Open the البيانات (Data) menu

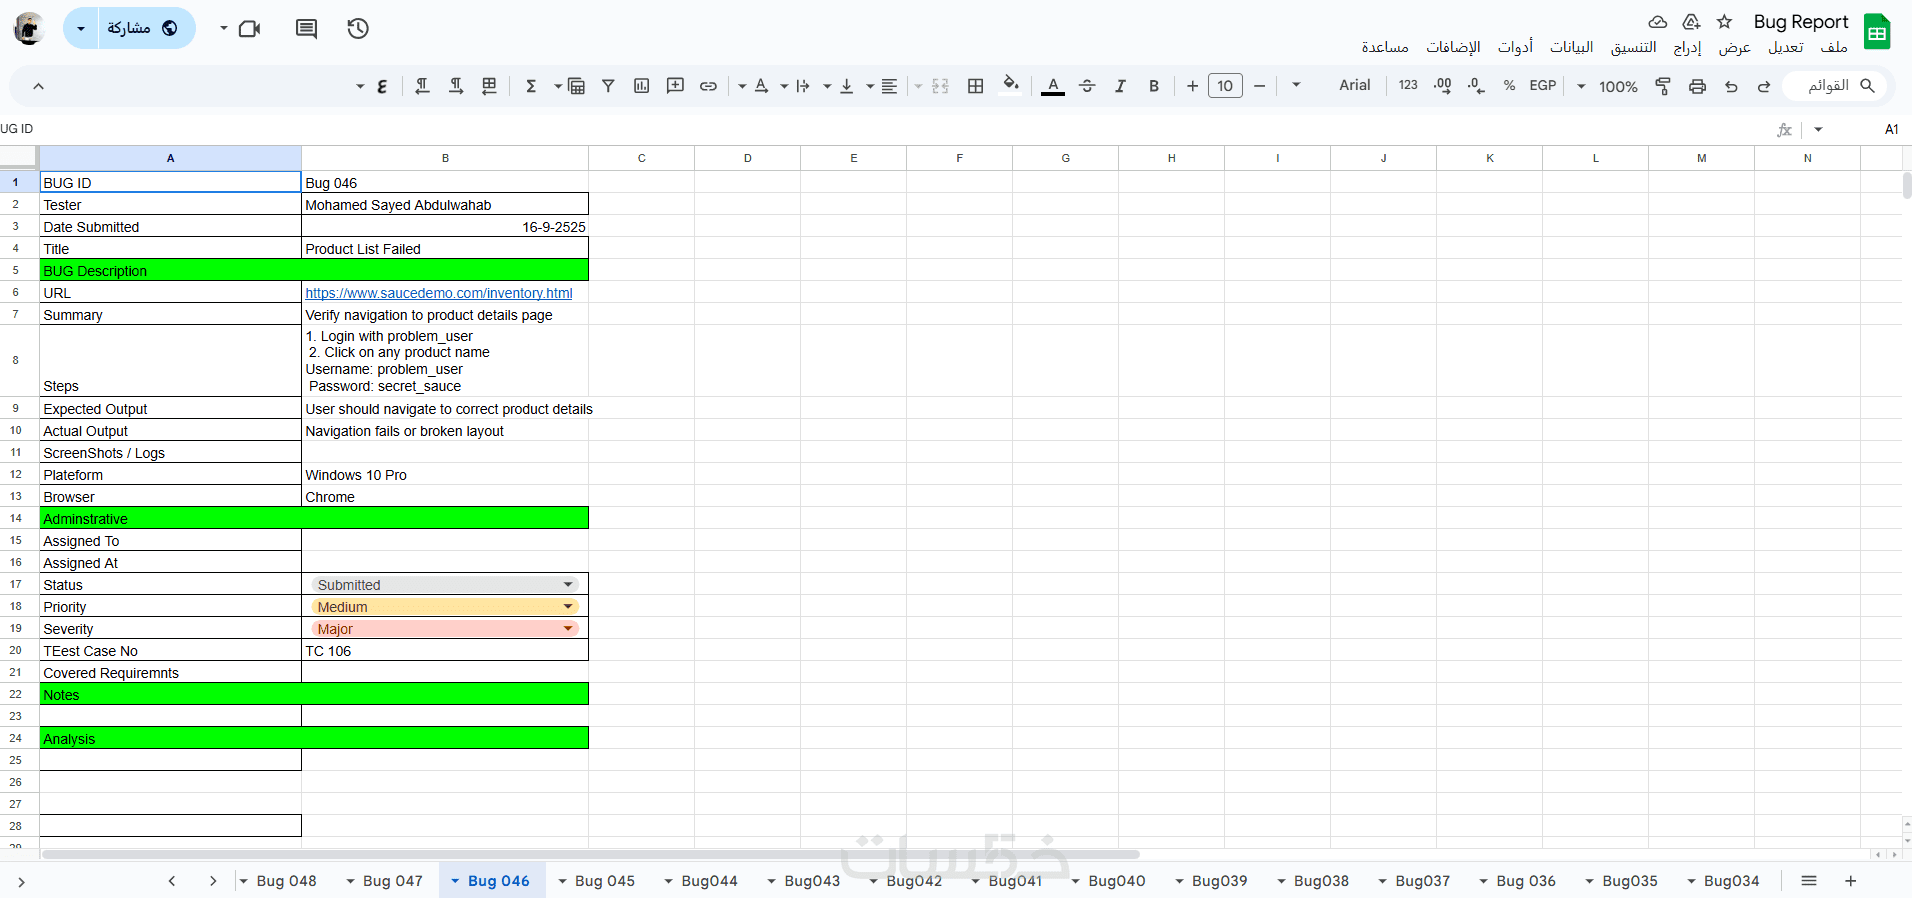(1572, 47)
